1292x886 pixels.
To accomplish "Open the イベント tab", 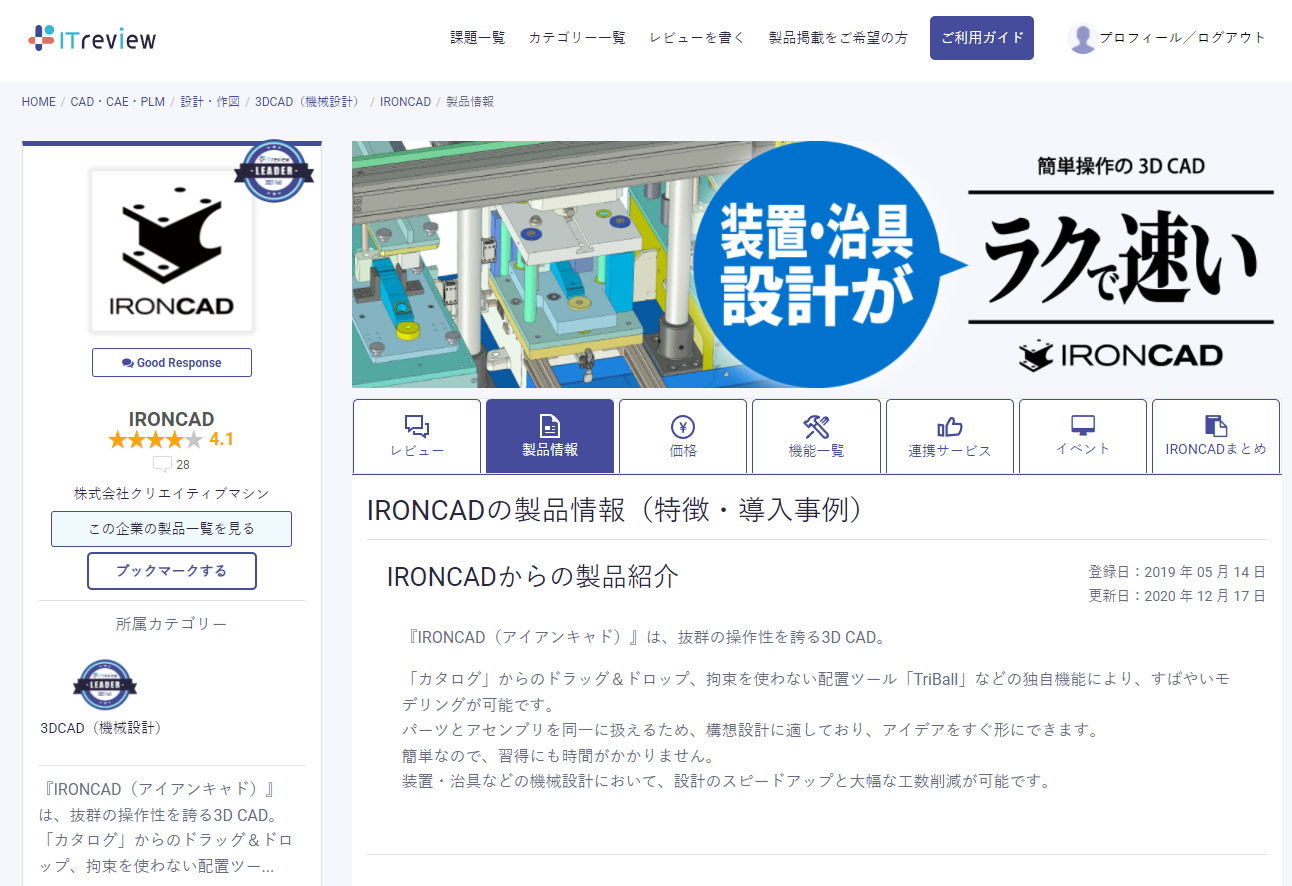I will click(x=1083, y=436).
